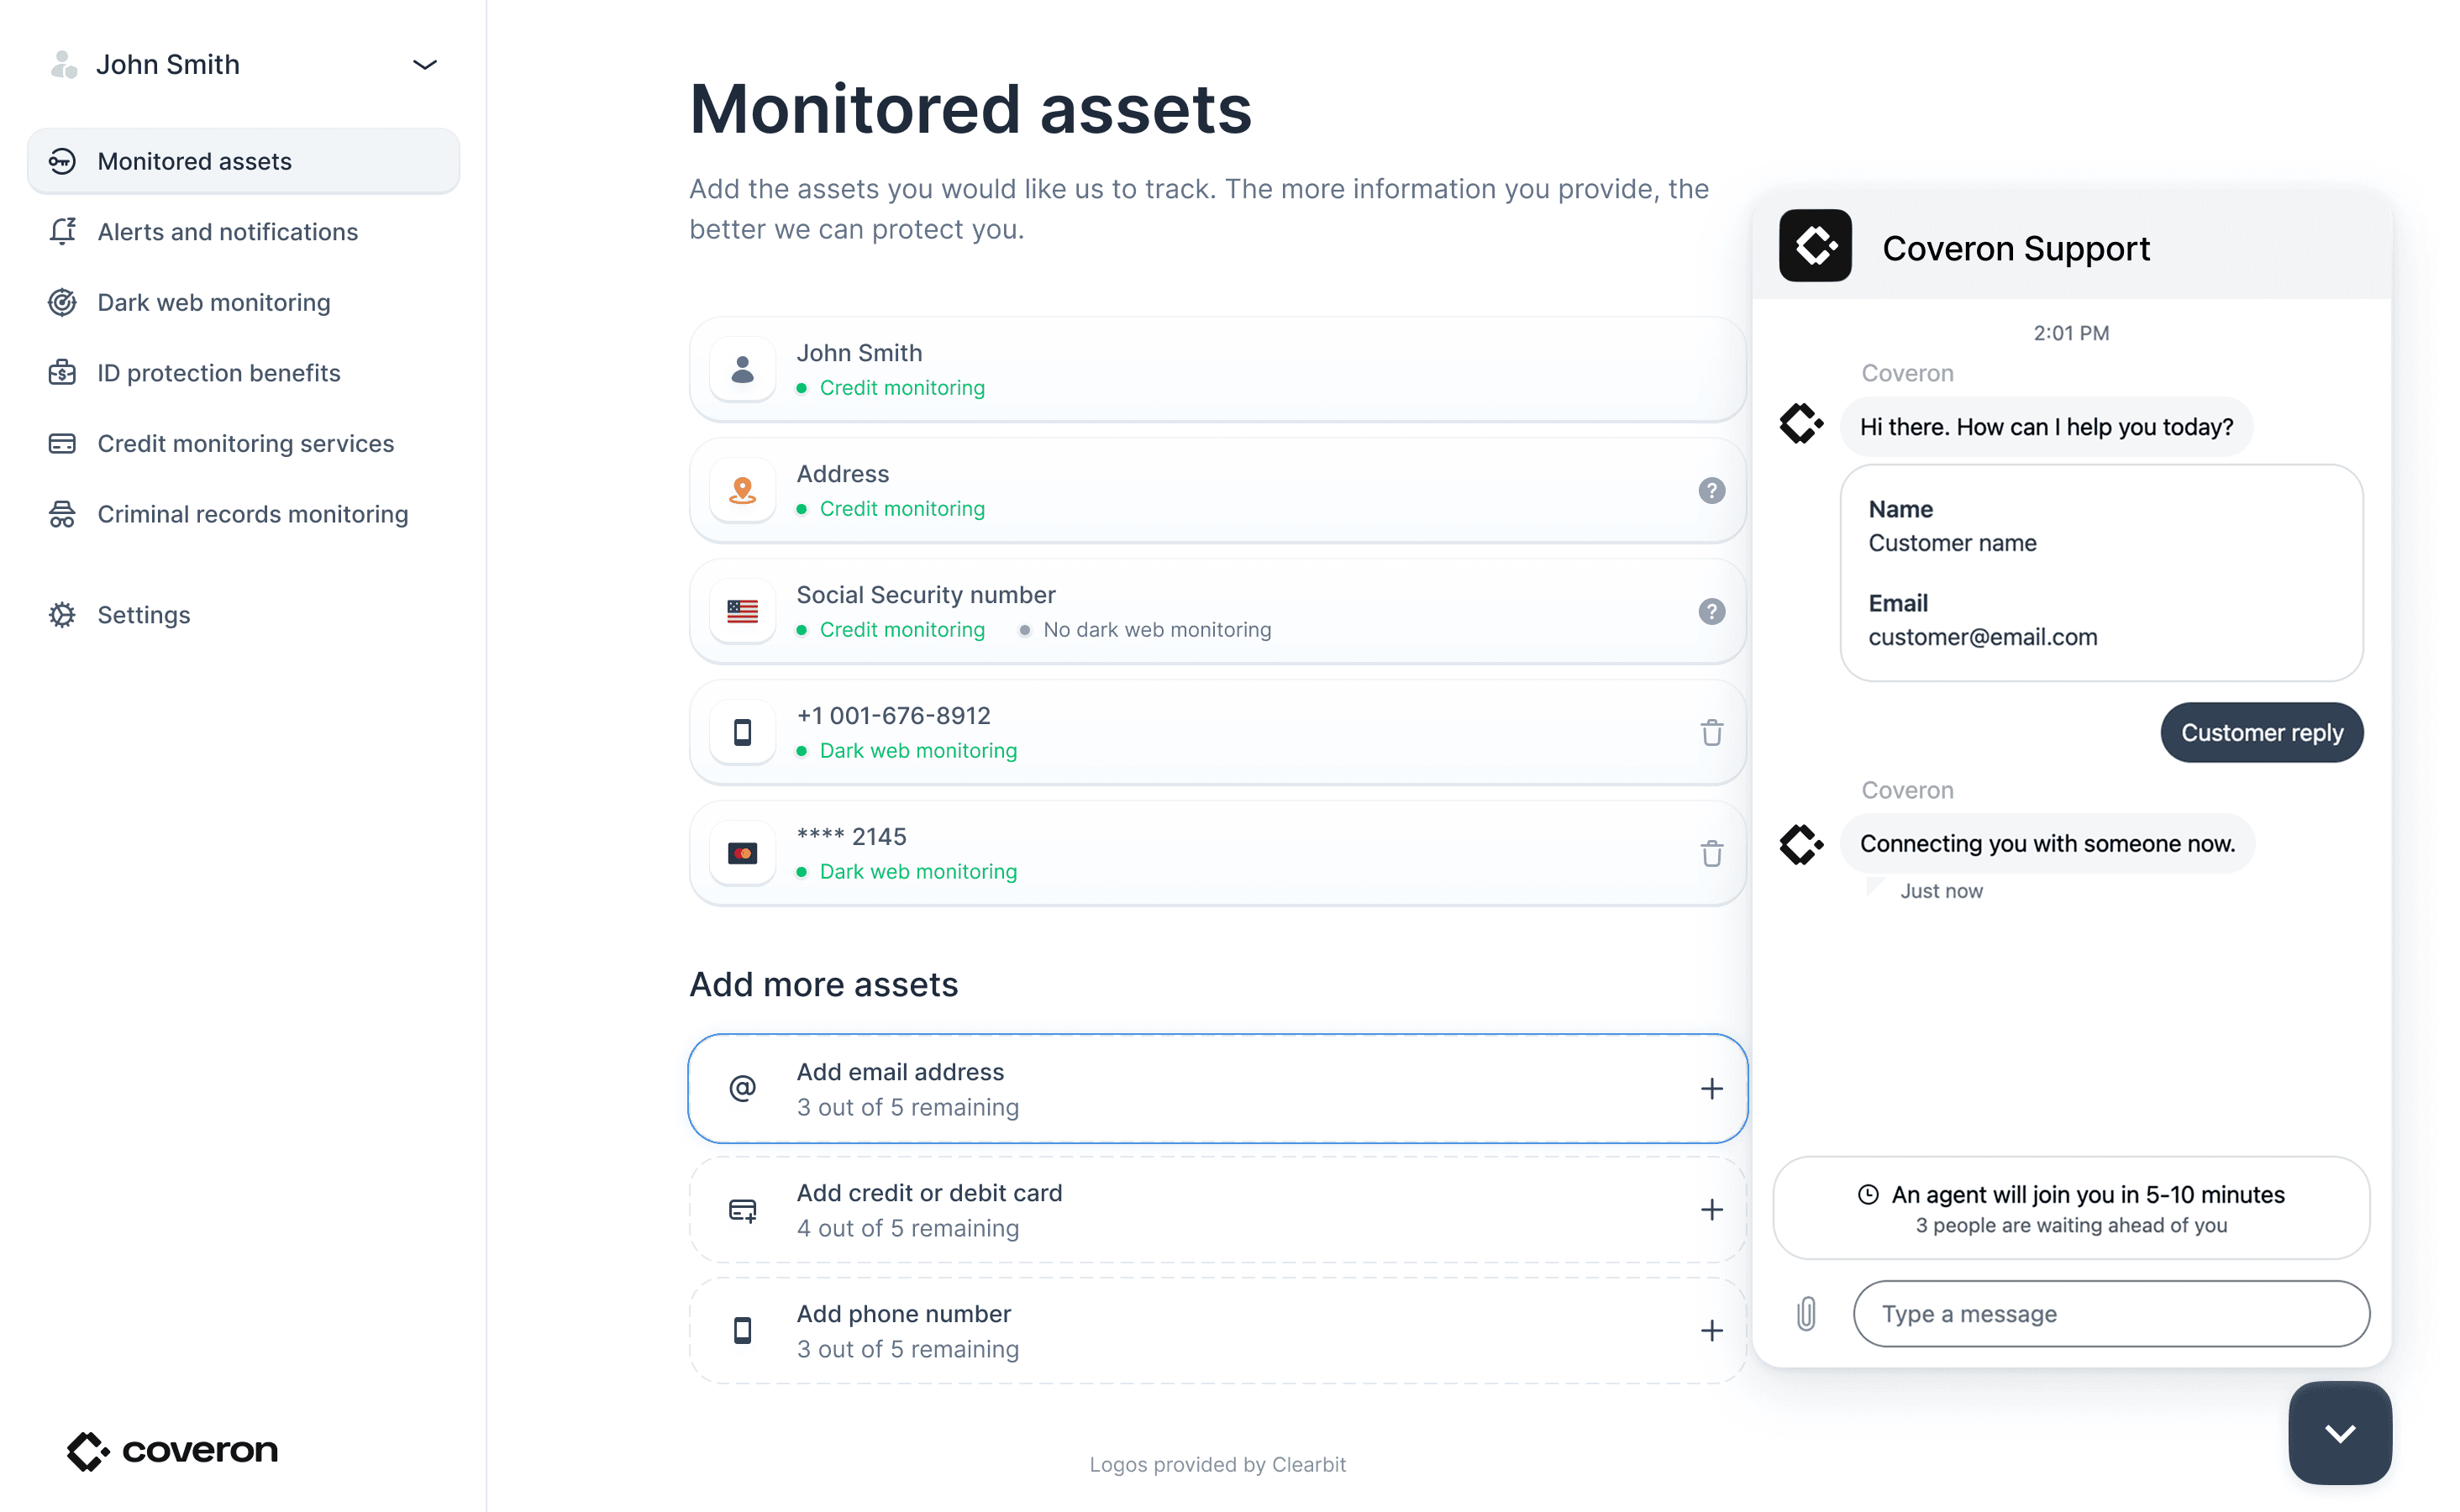Click the 3 people are waiting ahead text
This screenshot has width=2460, height=1512.
[2071, 1226]
